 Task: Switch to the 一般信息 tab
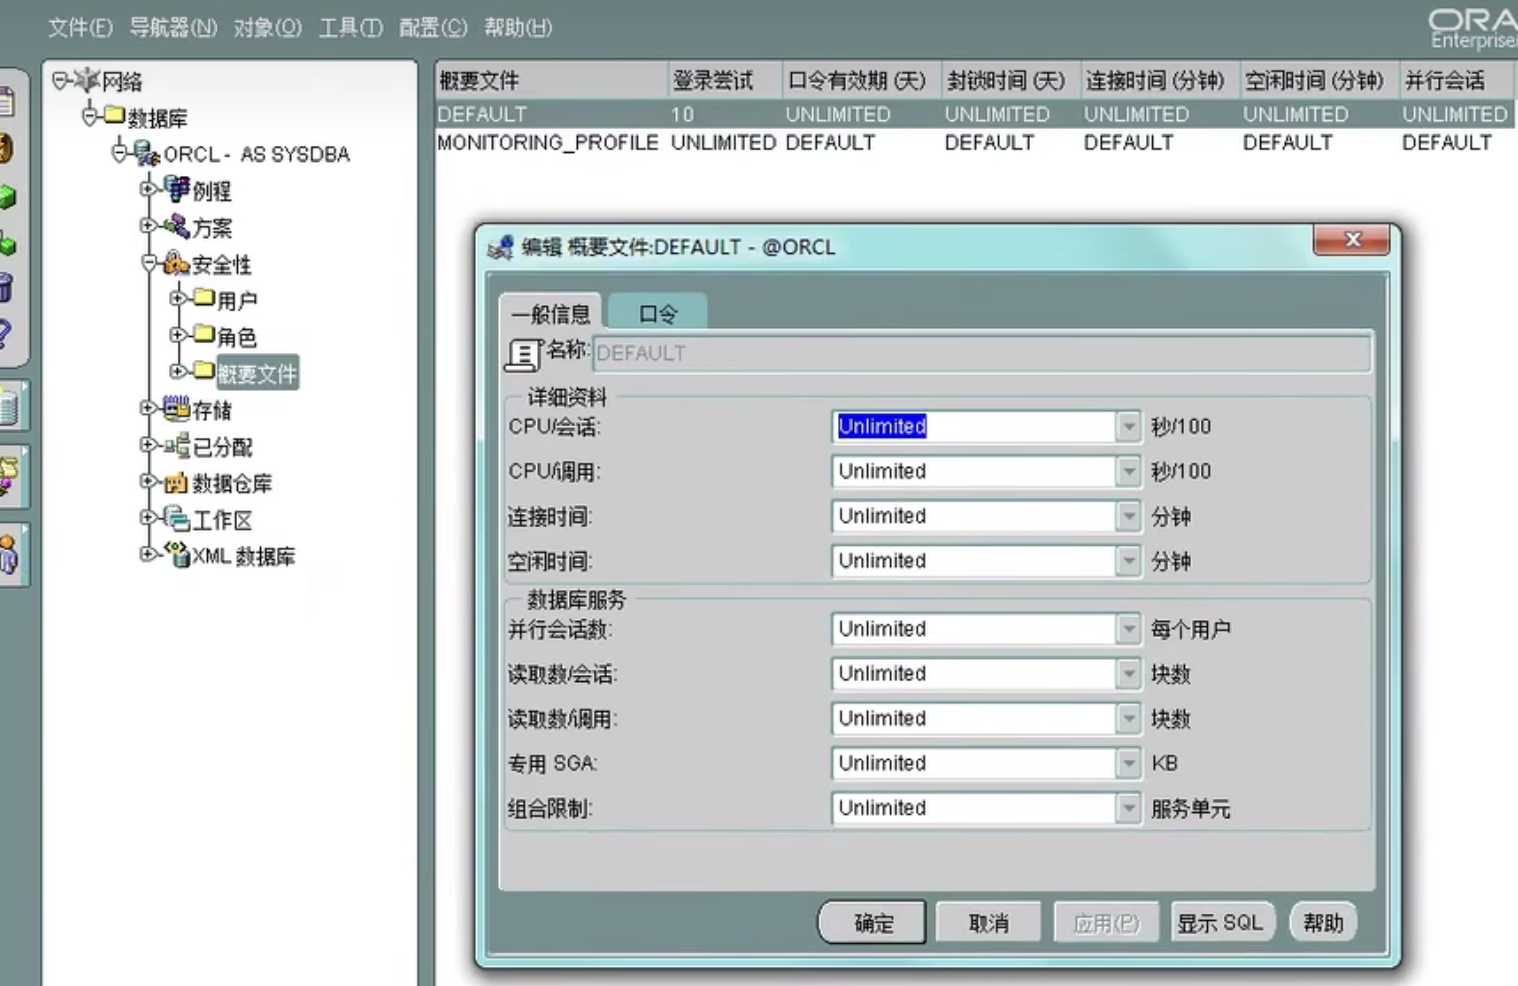550,314
